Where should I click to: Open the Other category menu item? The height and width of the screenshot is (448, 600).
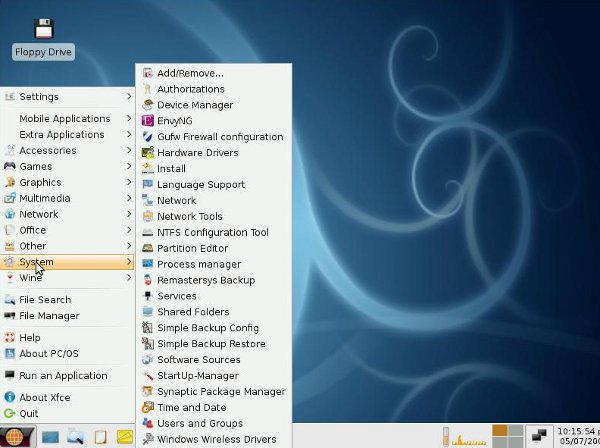click(x=67, y=246)
